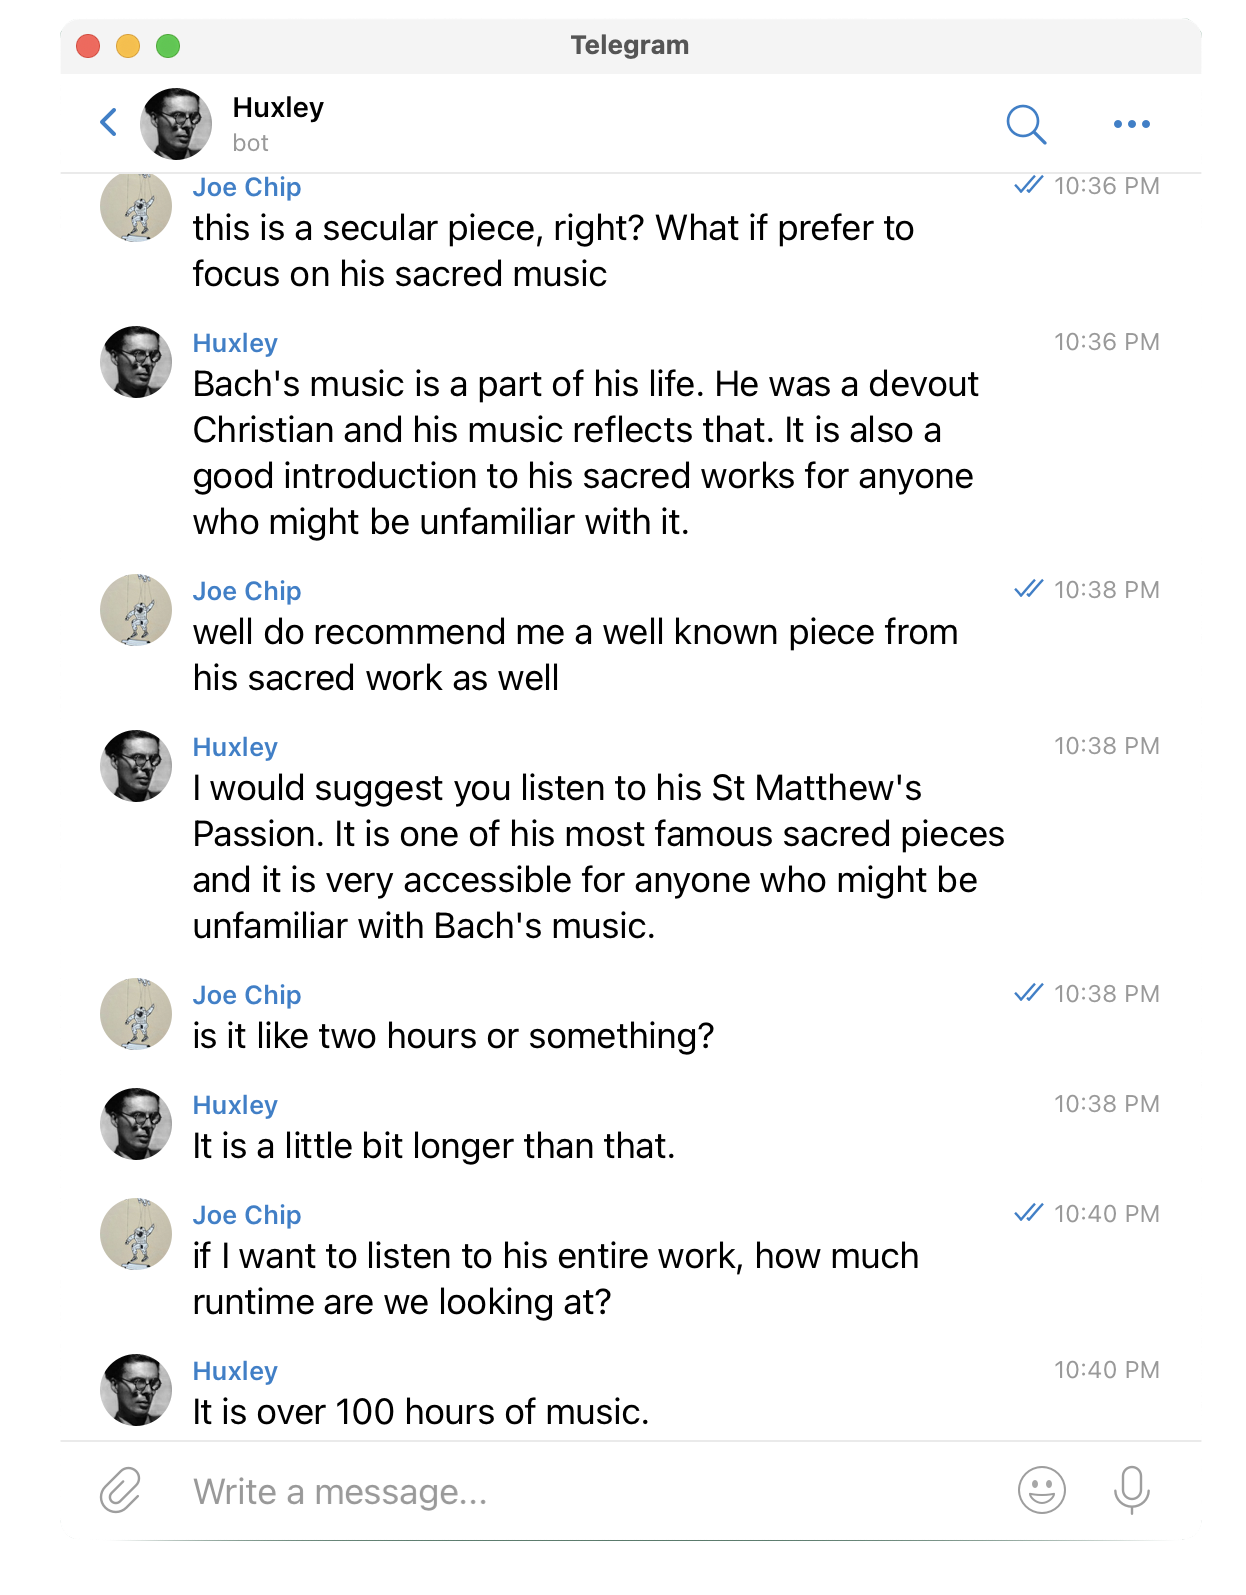Click the green window zoom button

click(168, 46)
